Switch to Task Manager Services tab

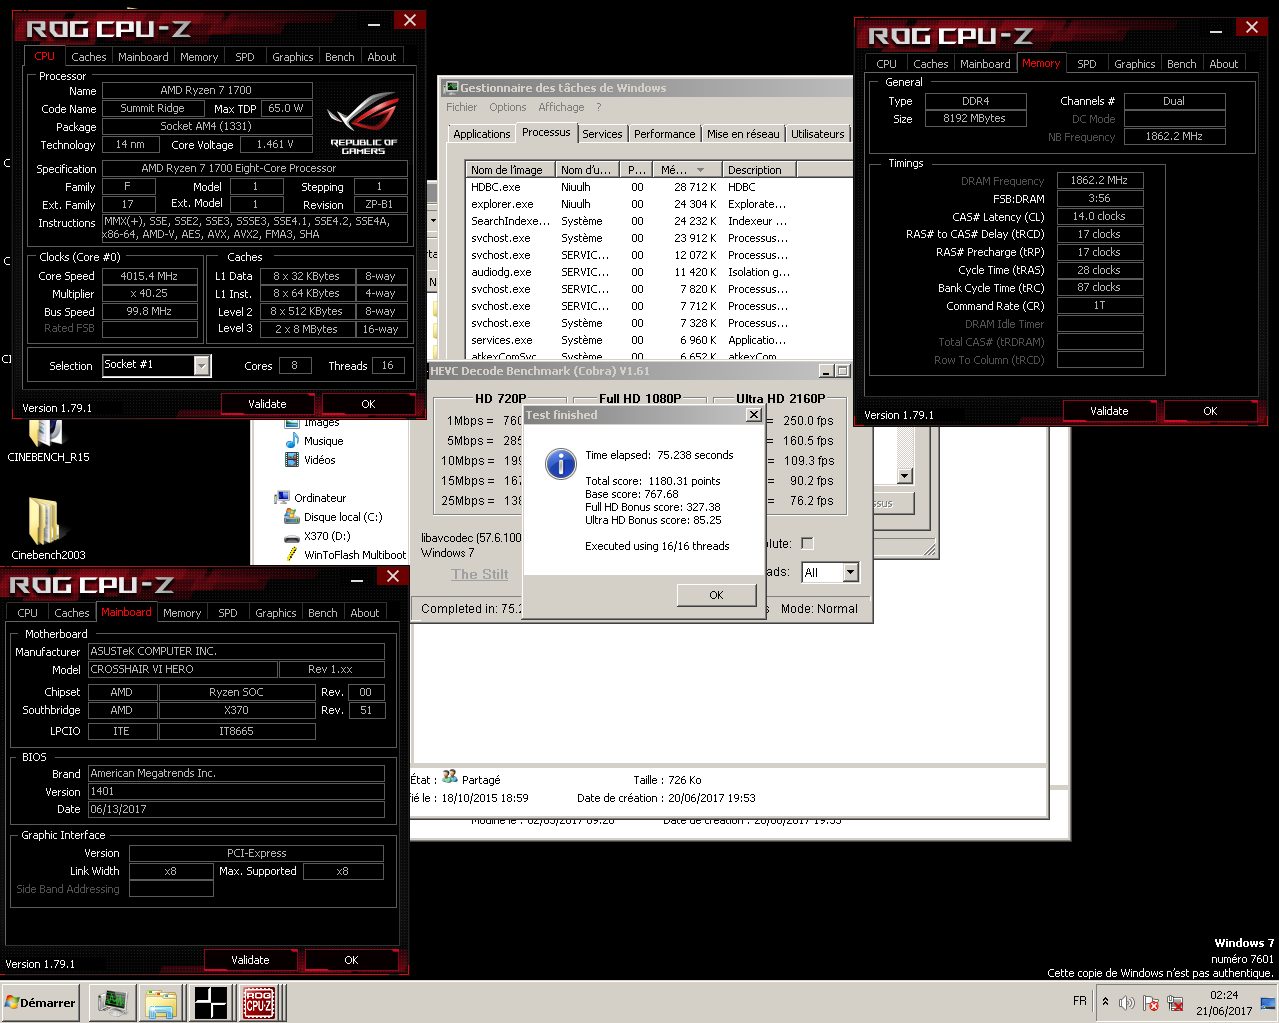tap(602, 134)
